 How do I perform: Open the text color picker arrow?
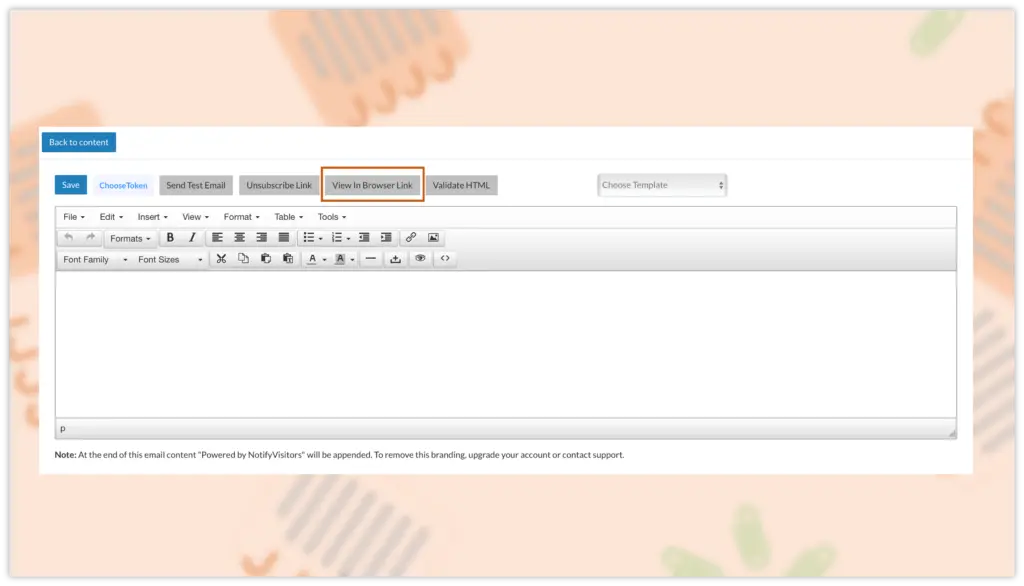pyautogui.click(x=324, y=260)
